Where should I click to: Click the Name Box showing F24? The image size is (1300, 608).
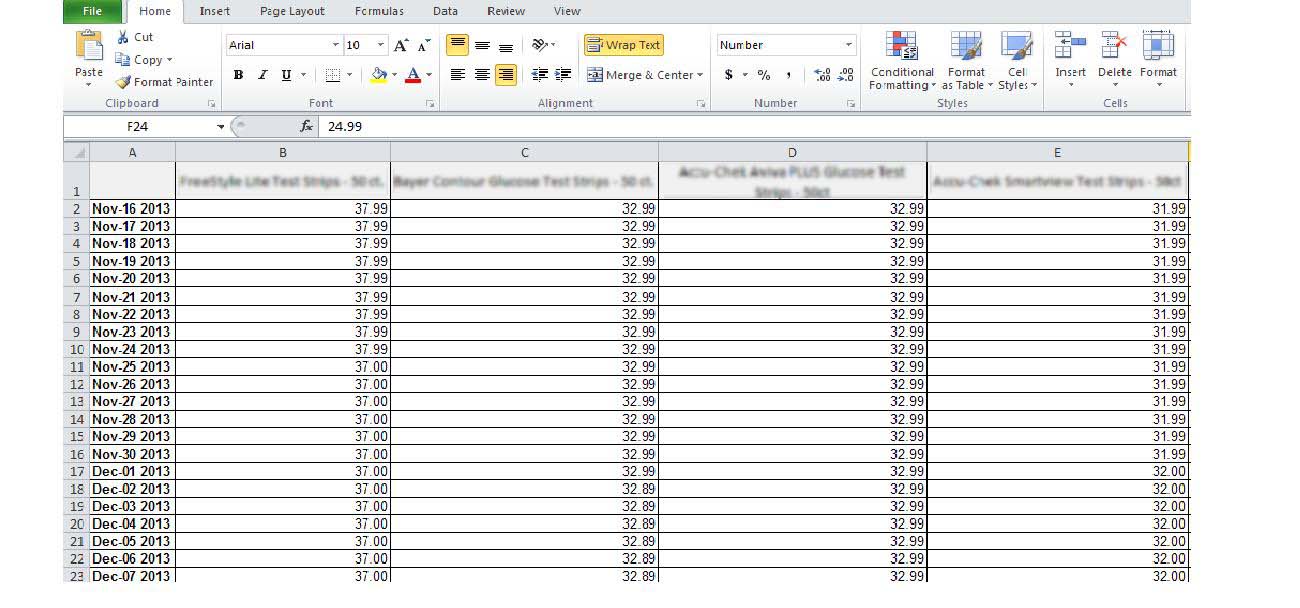click(x=138, y=127)
